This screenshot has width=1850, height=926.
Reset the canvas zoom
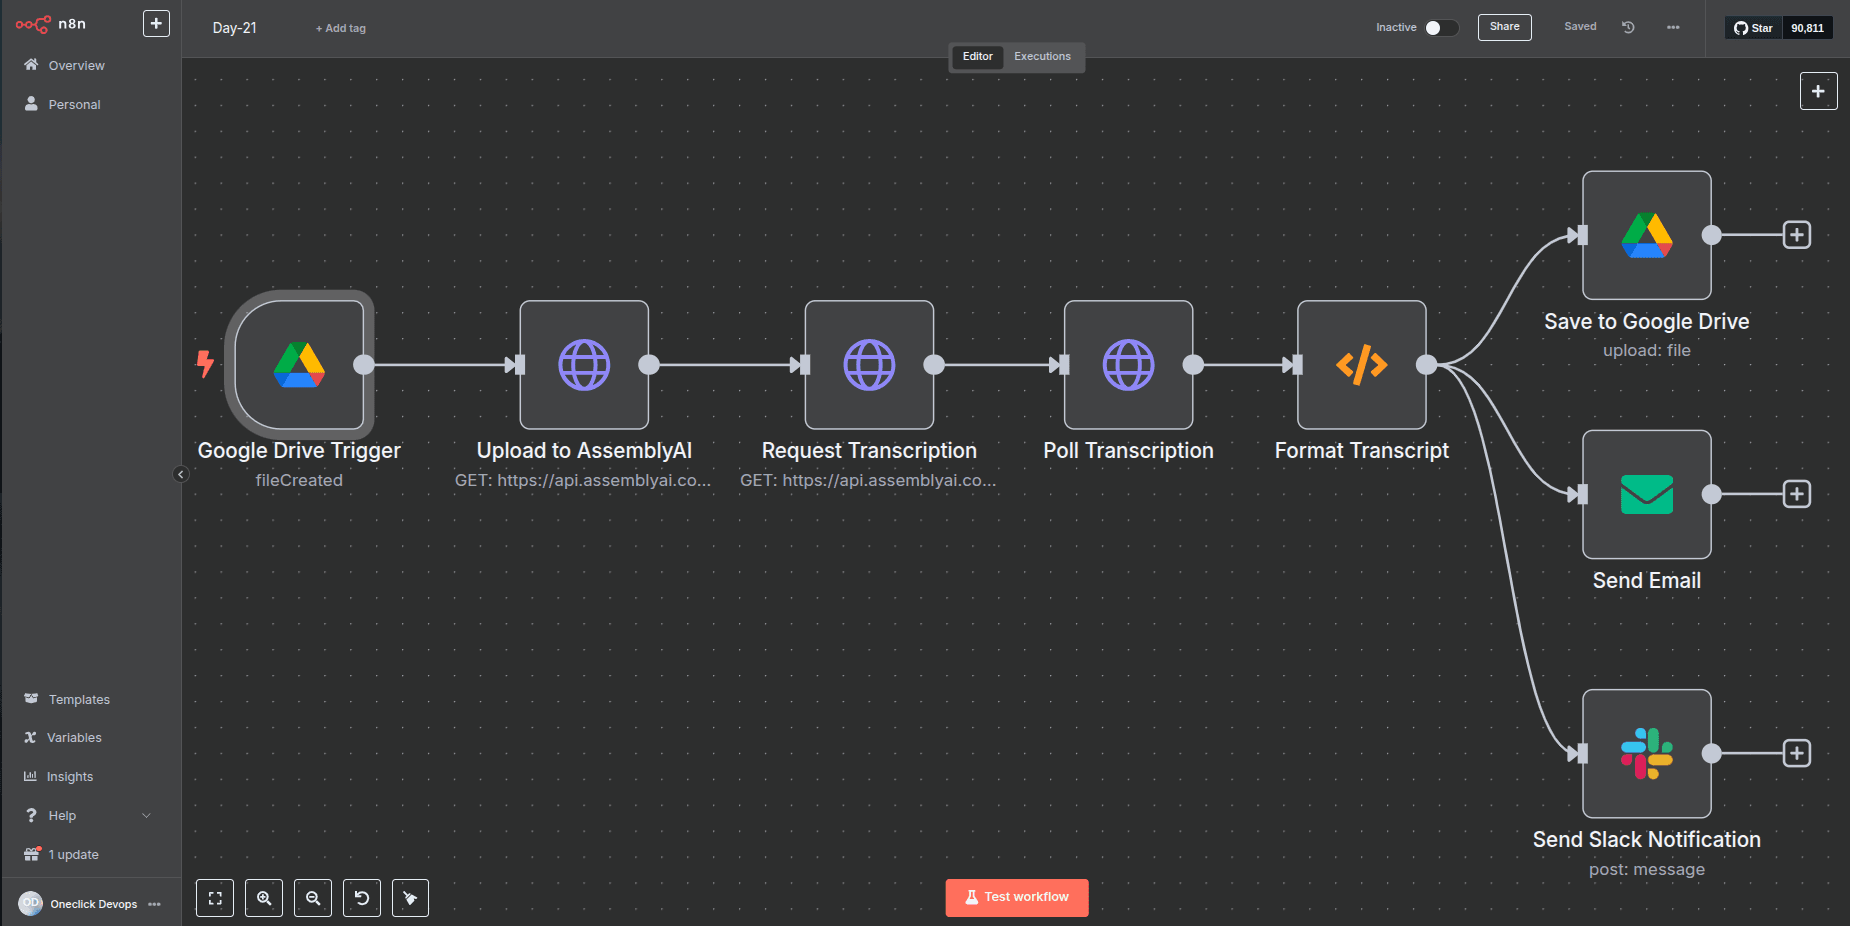(362, 898)
